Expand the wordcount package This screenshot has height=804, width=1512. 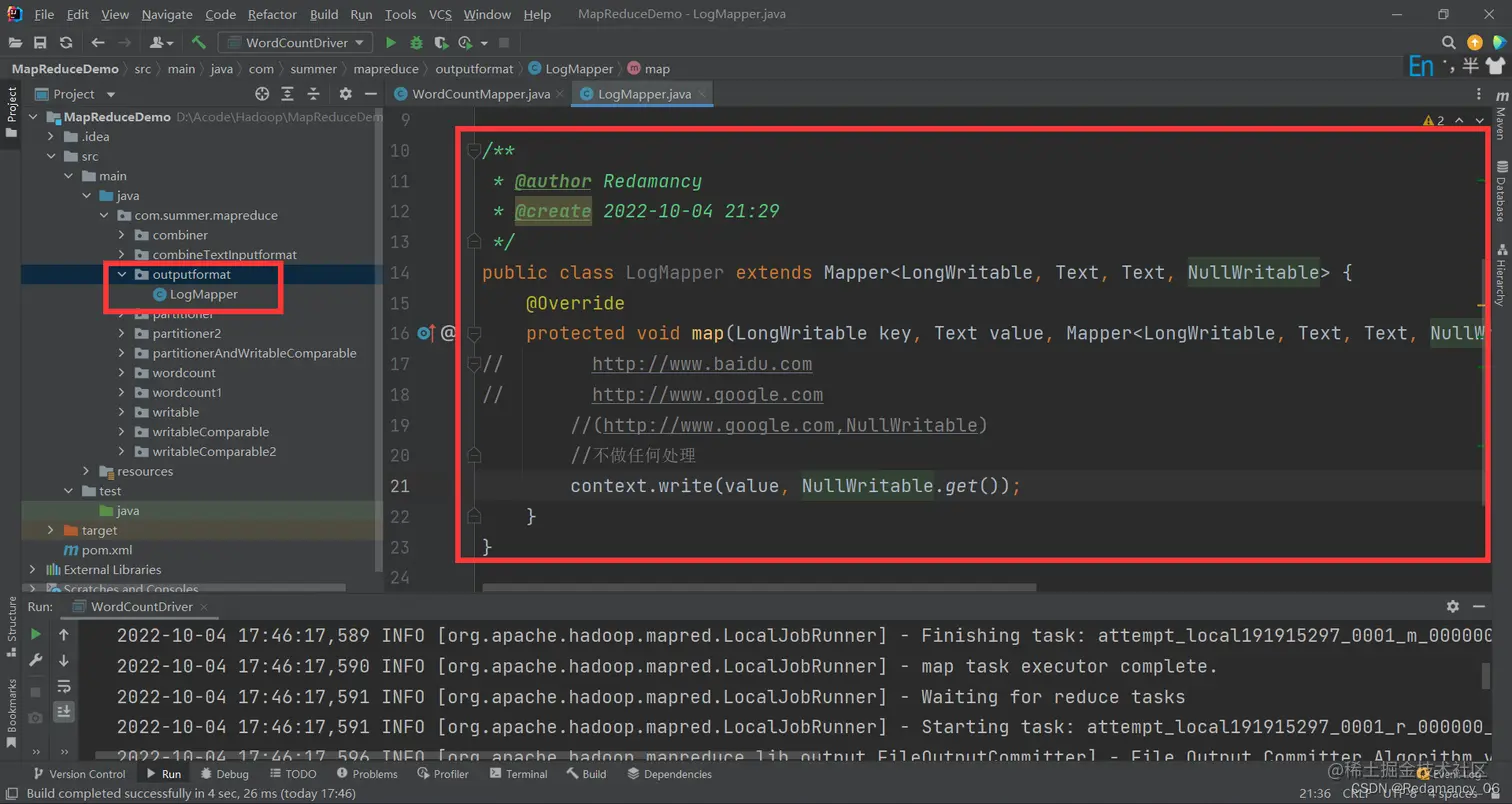[121, 372]
